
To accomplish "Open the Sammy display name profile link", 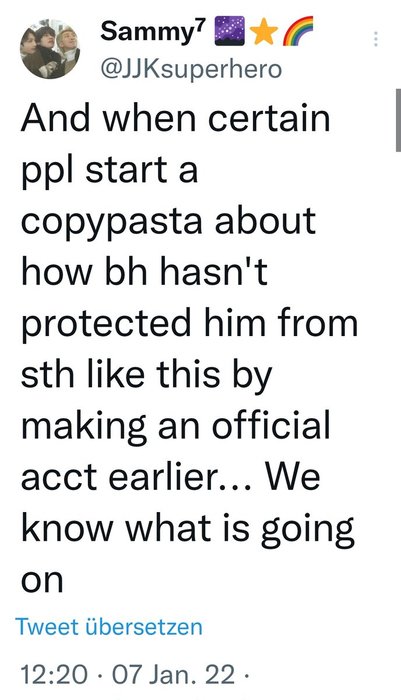I will point(152,31).
